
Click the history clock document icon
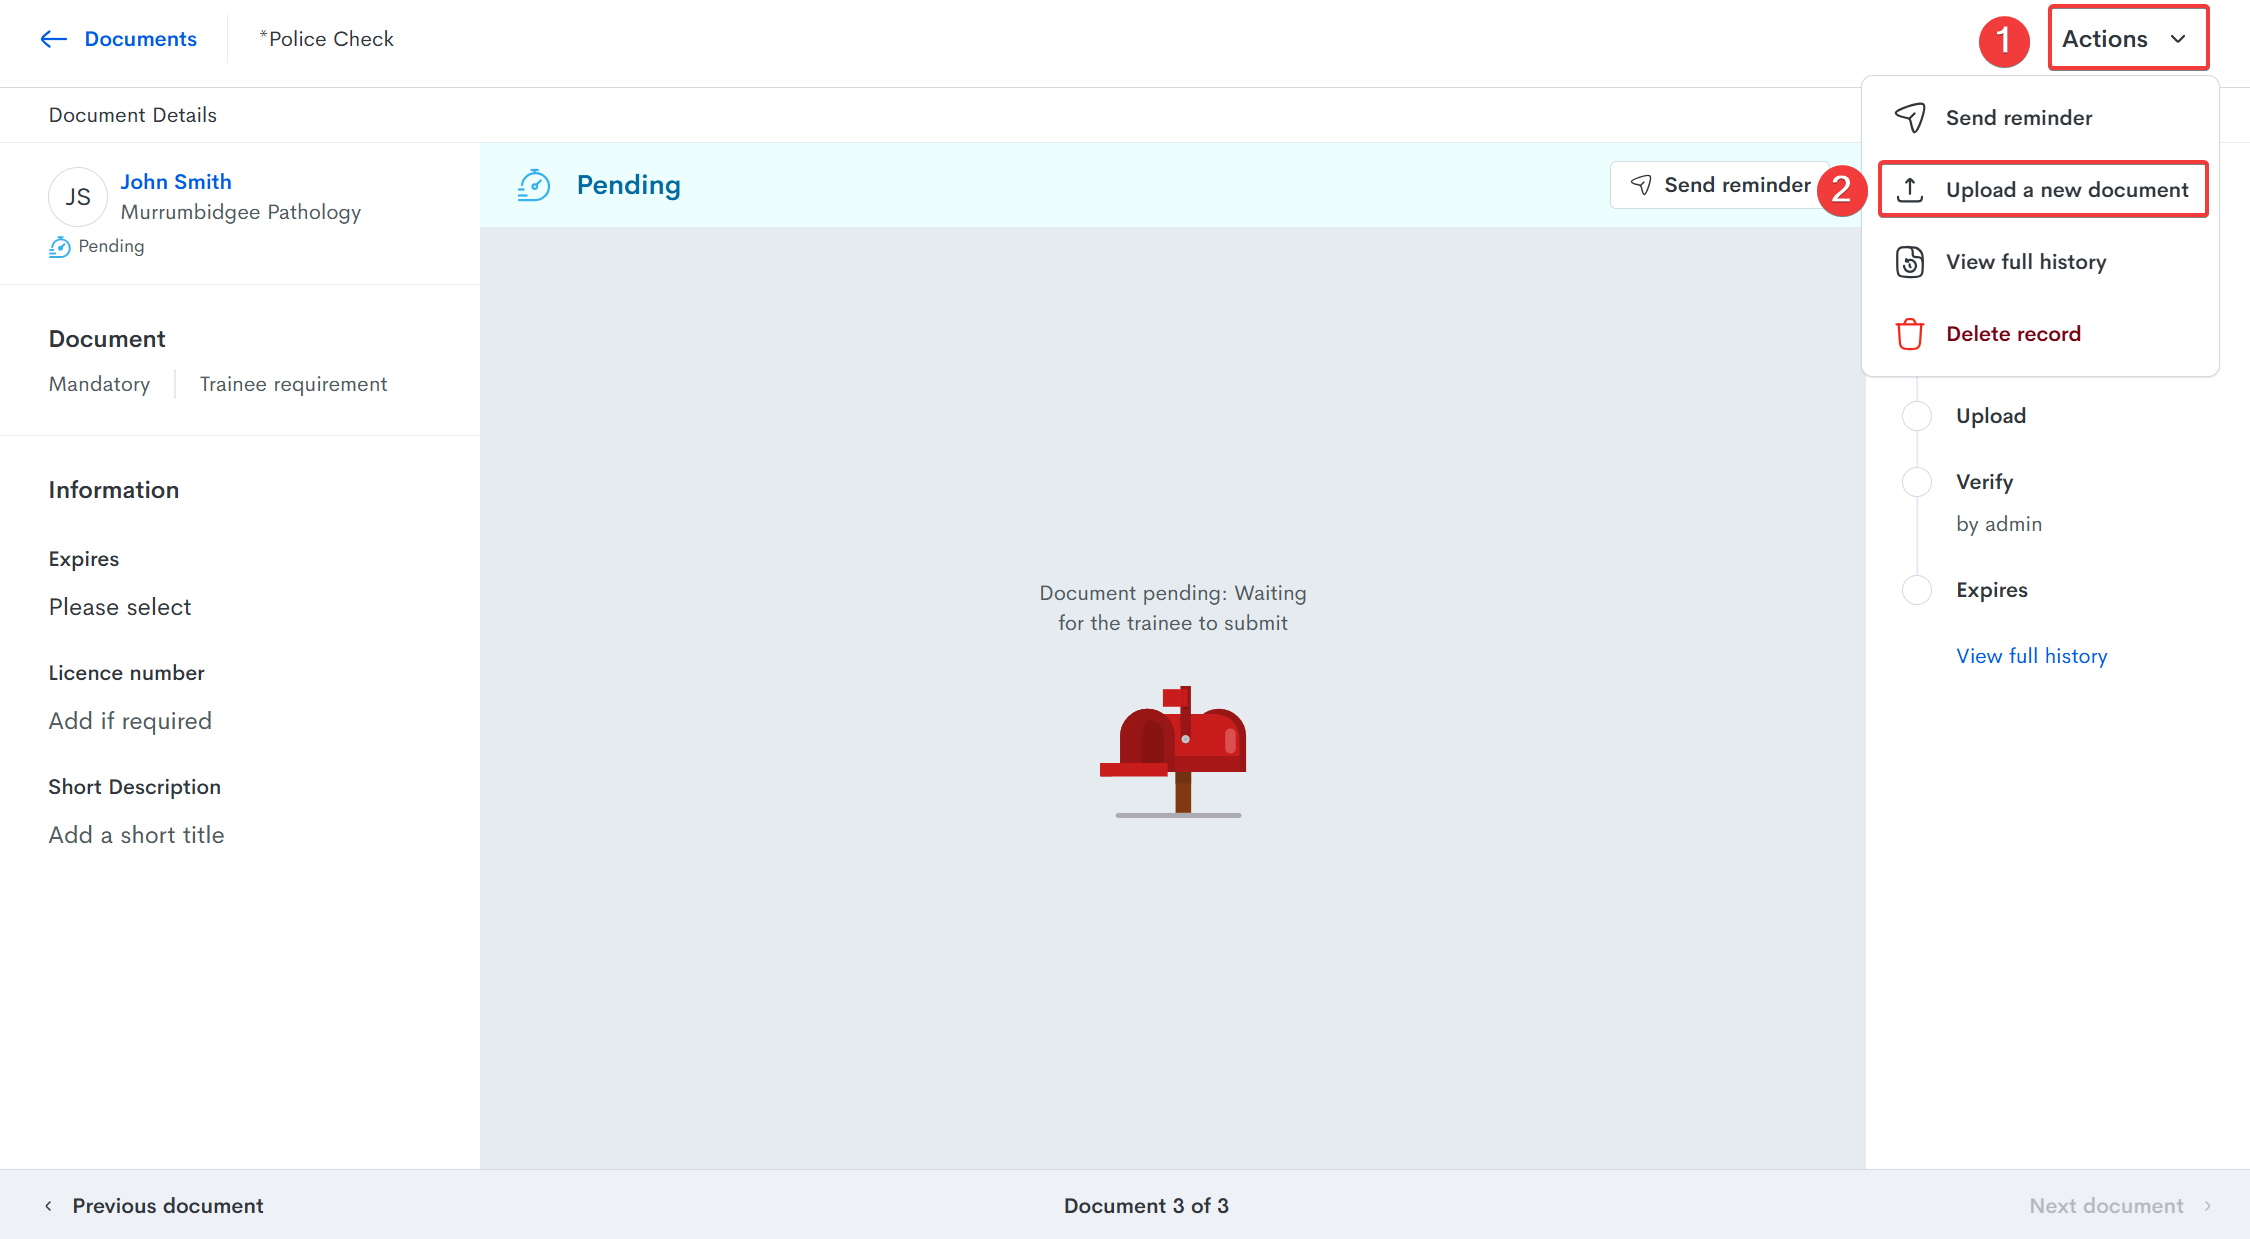click(x=1909, y=262)
